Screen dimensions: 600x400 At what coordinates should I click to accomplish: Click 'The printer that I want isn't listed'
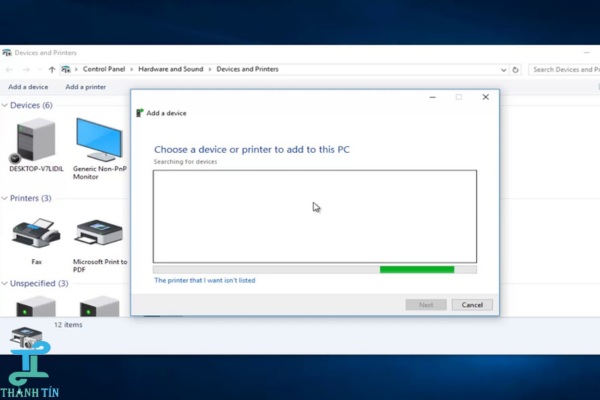point(205,280)
